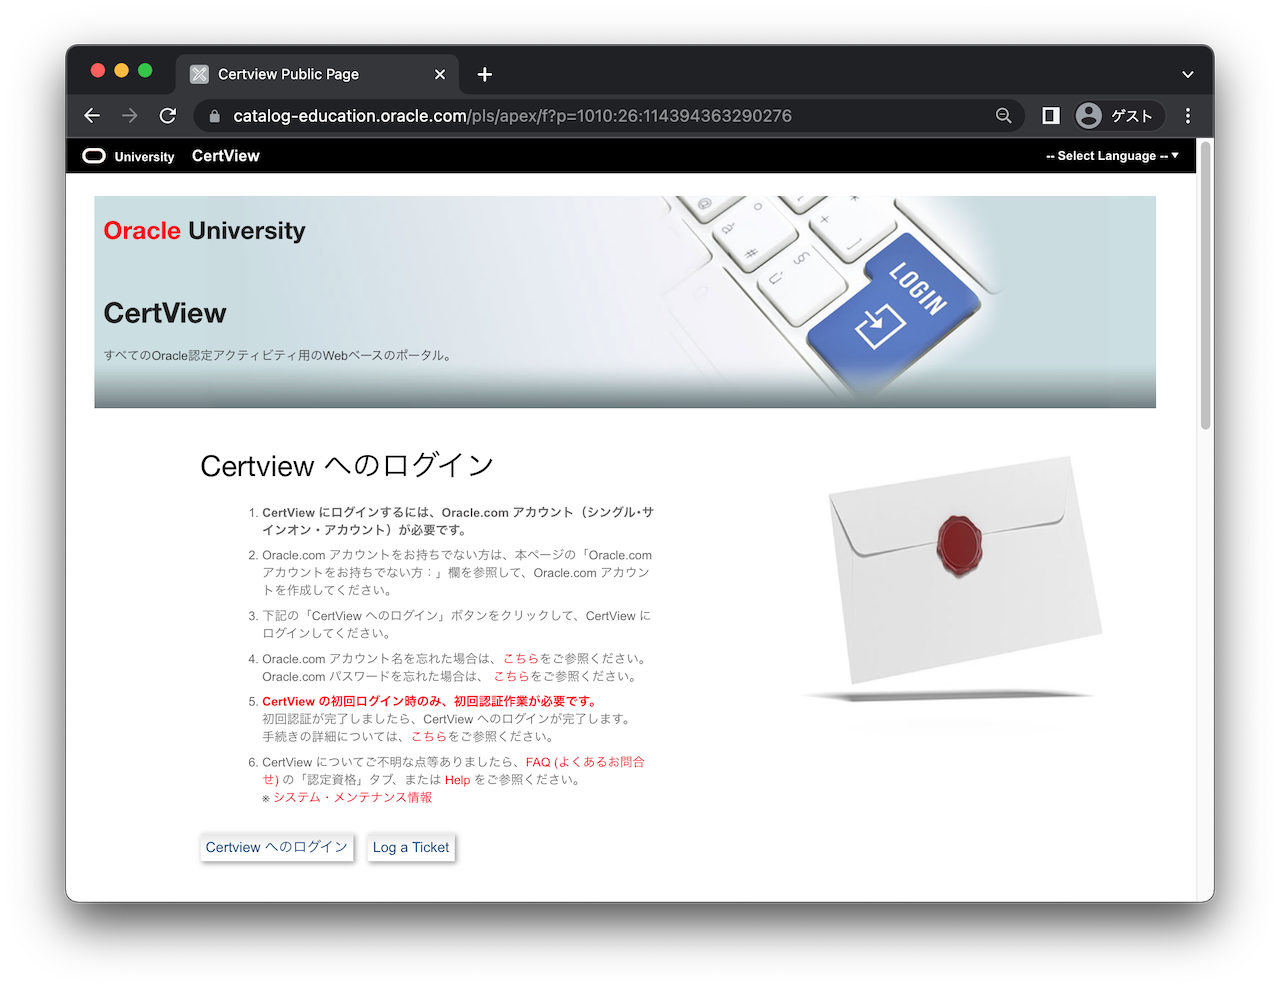The image size is (1280, 989).
Task: Expand the -- Select Language -- triangle
Action: click(1177, 156)
